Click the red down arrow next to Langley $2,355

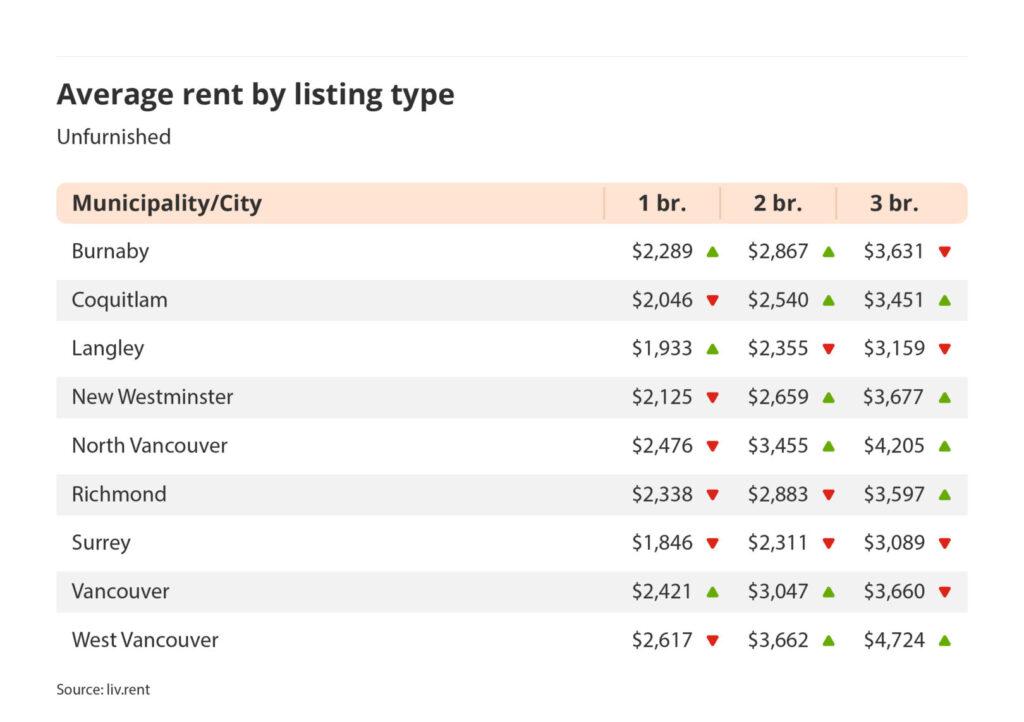(x=828, y=349)
